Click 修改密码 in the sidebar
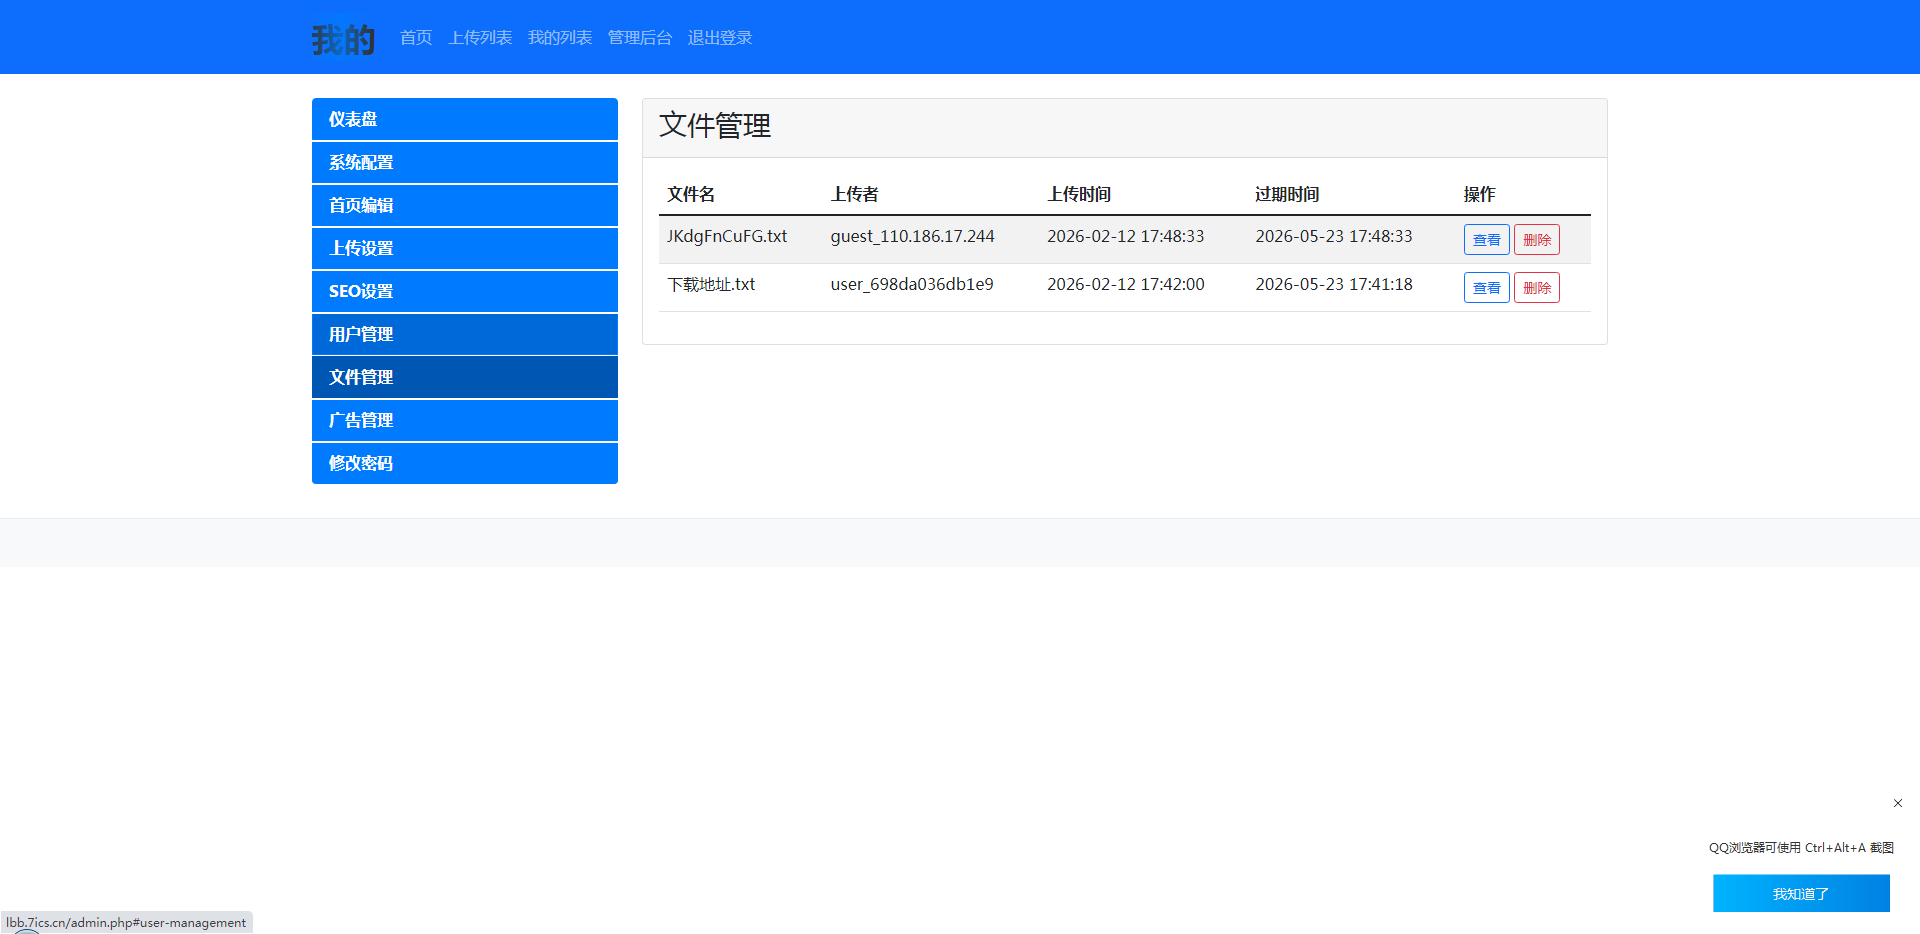This screenshot has width=1920, height=934. point(464,463)
